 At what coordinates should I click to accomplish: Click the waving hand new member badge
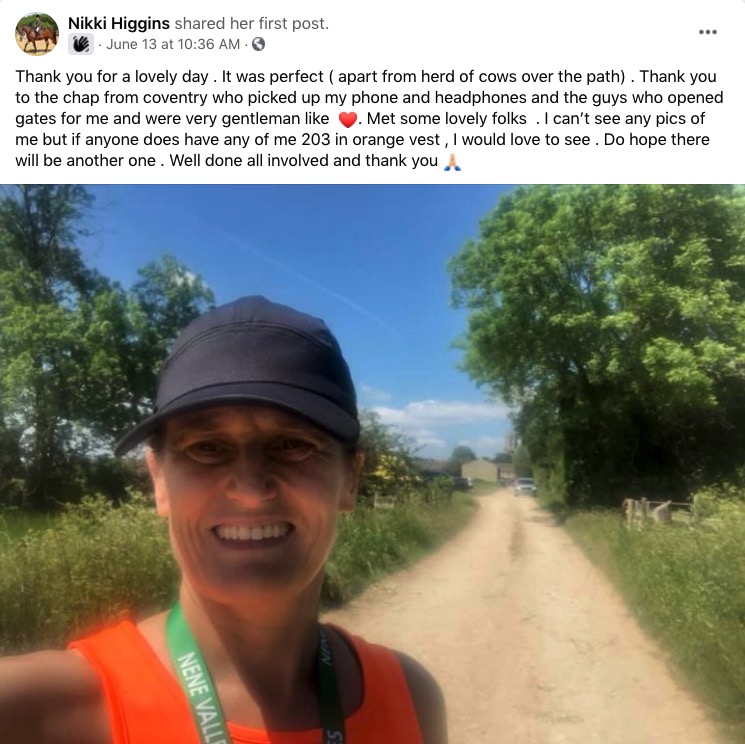[x=80, y=44]
